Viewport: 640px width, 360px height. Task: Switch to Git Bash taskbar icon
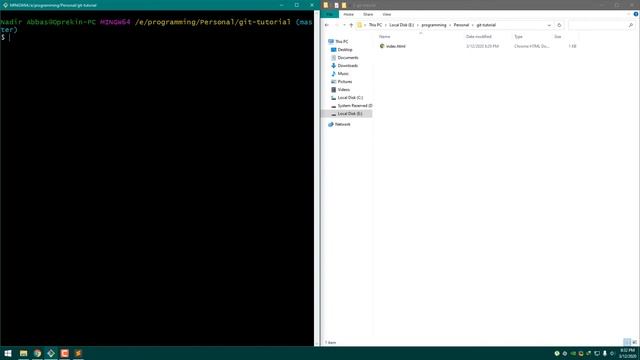(x=51, y=353)
